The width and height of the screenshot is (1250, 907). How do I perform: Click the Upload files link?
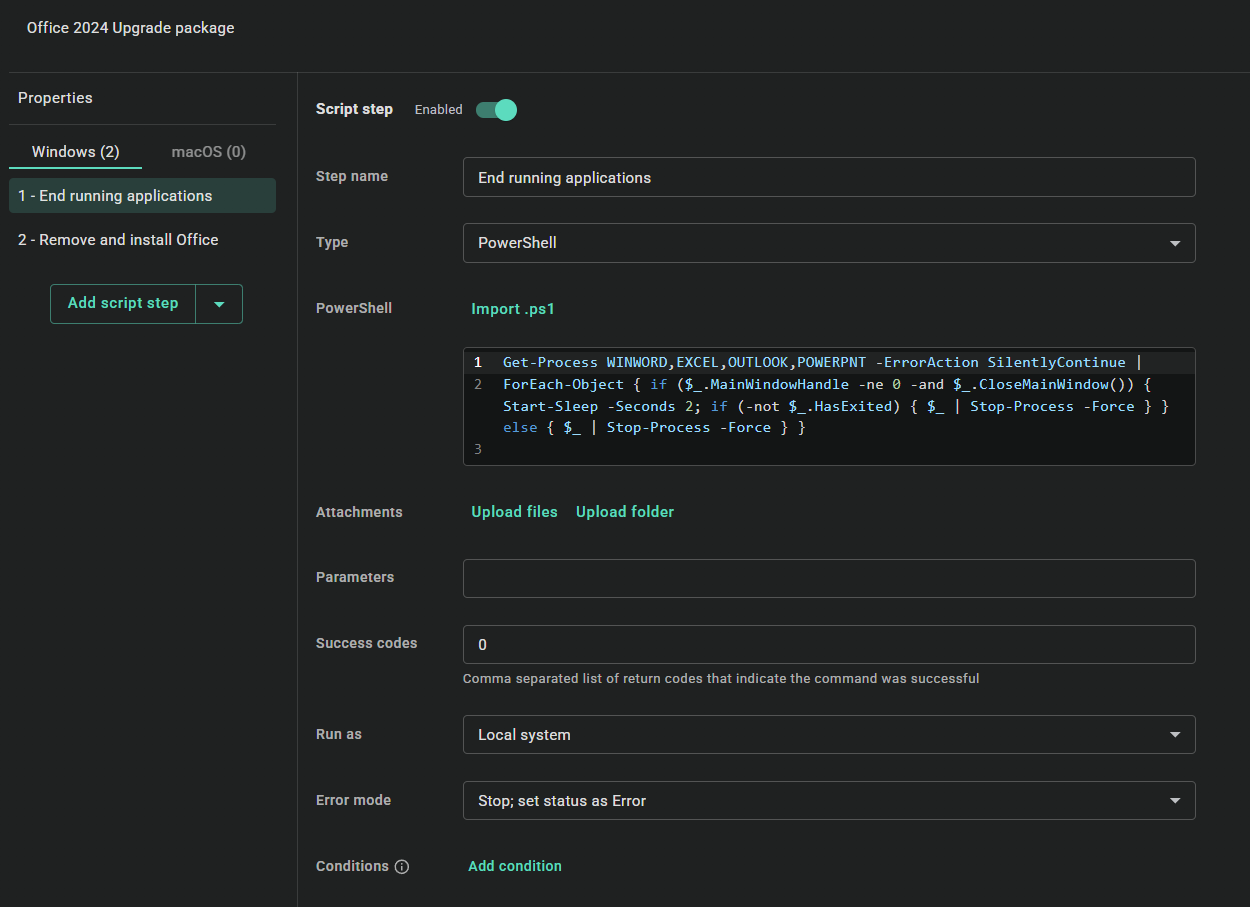pos(514,511)
